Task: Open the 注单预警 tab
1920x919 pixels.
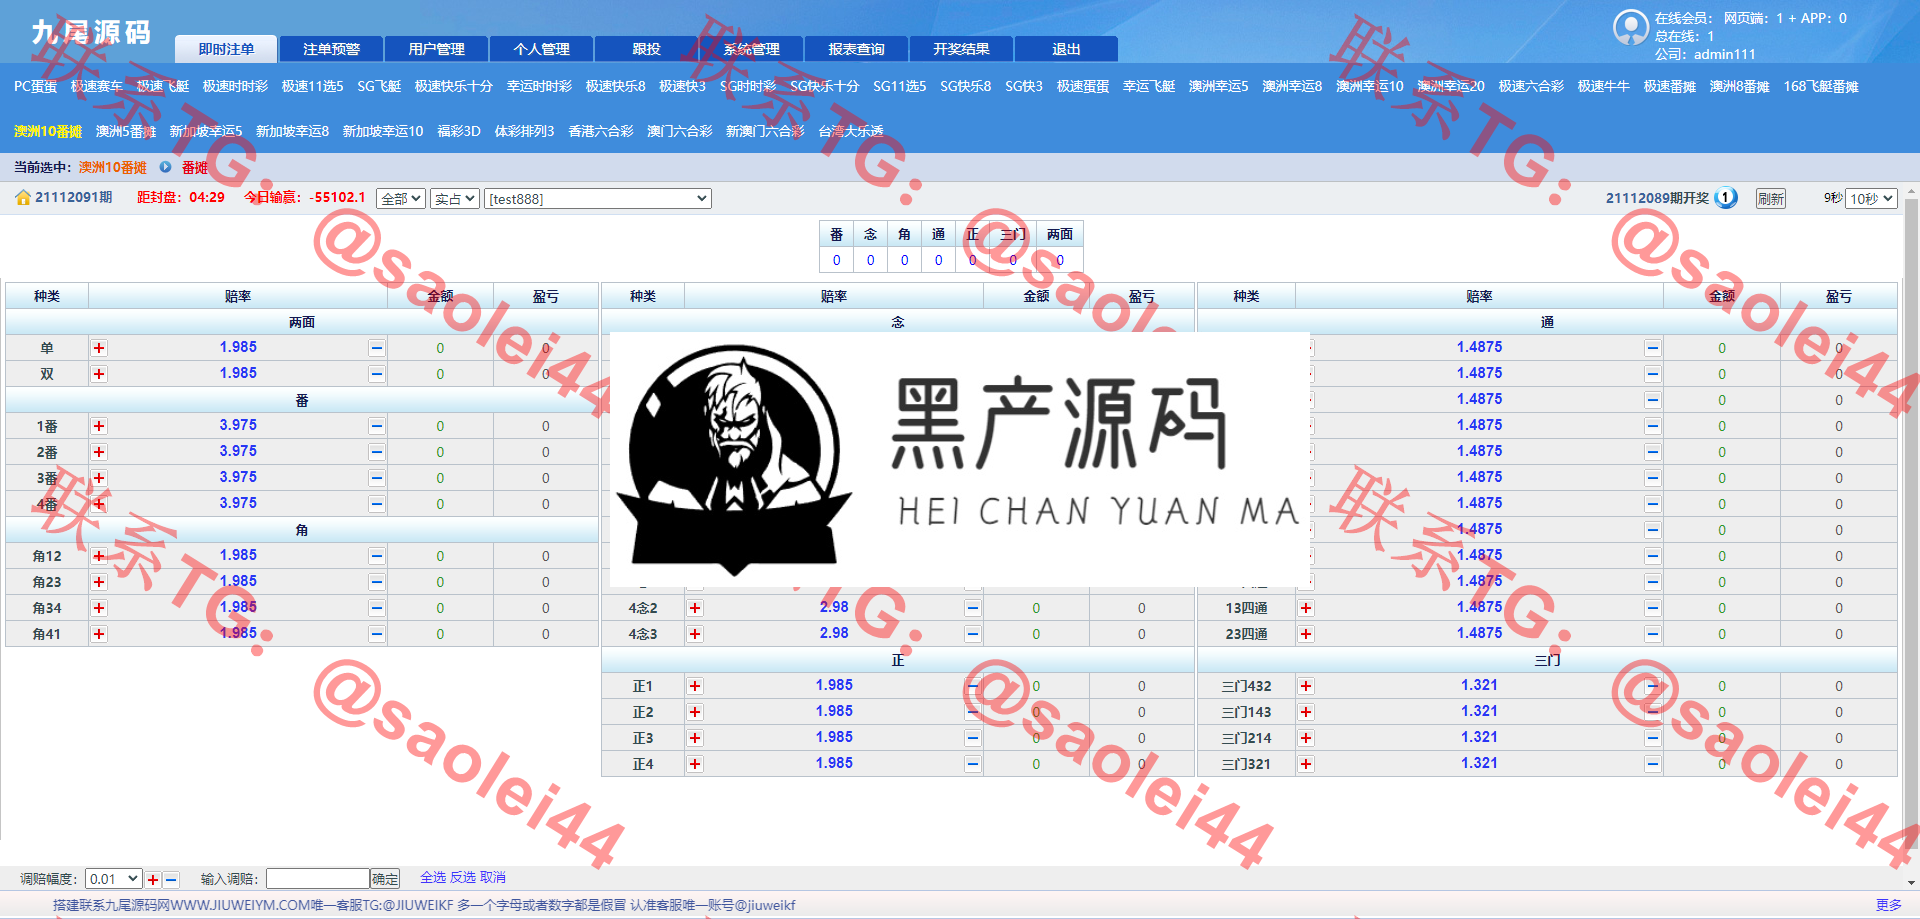Action: coord(331,49)
